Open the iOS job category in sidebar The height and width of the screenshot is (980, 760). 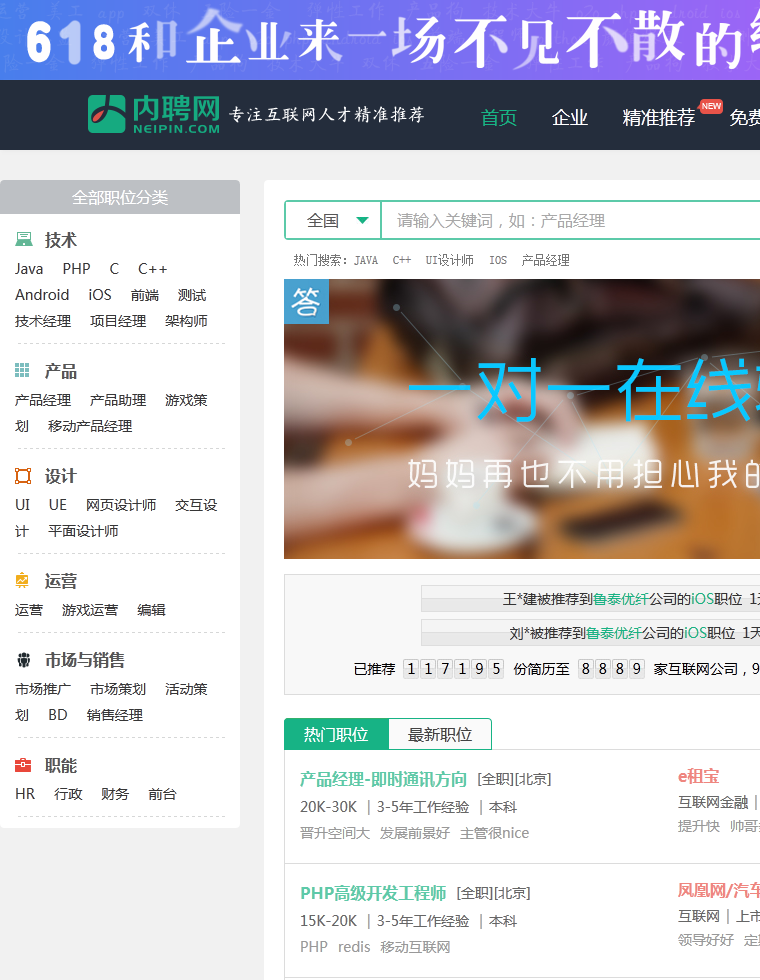pyautogui.click(x=100, y=295)
